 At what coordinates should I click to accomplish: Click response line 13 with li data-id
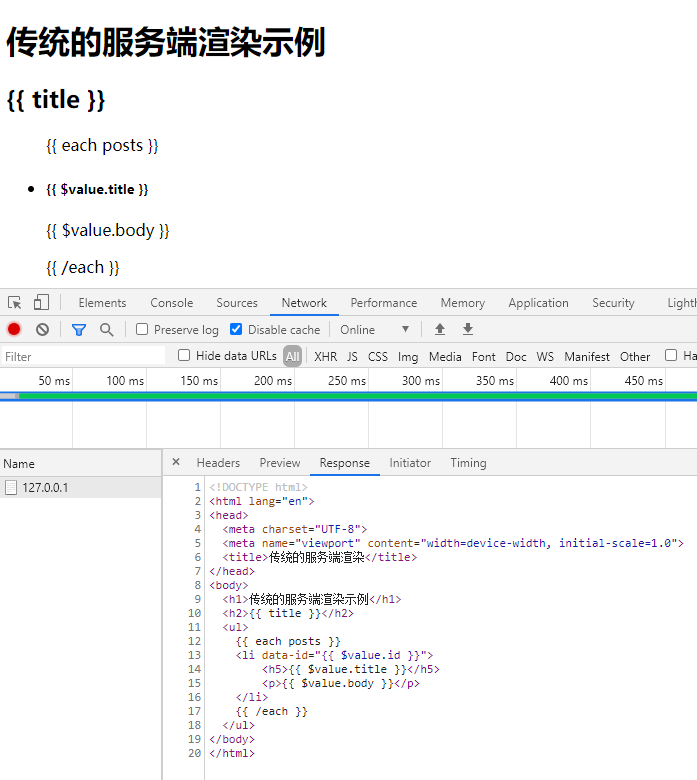tap(334, 655)
